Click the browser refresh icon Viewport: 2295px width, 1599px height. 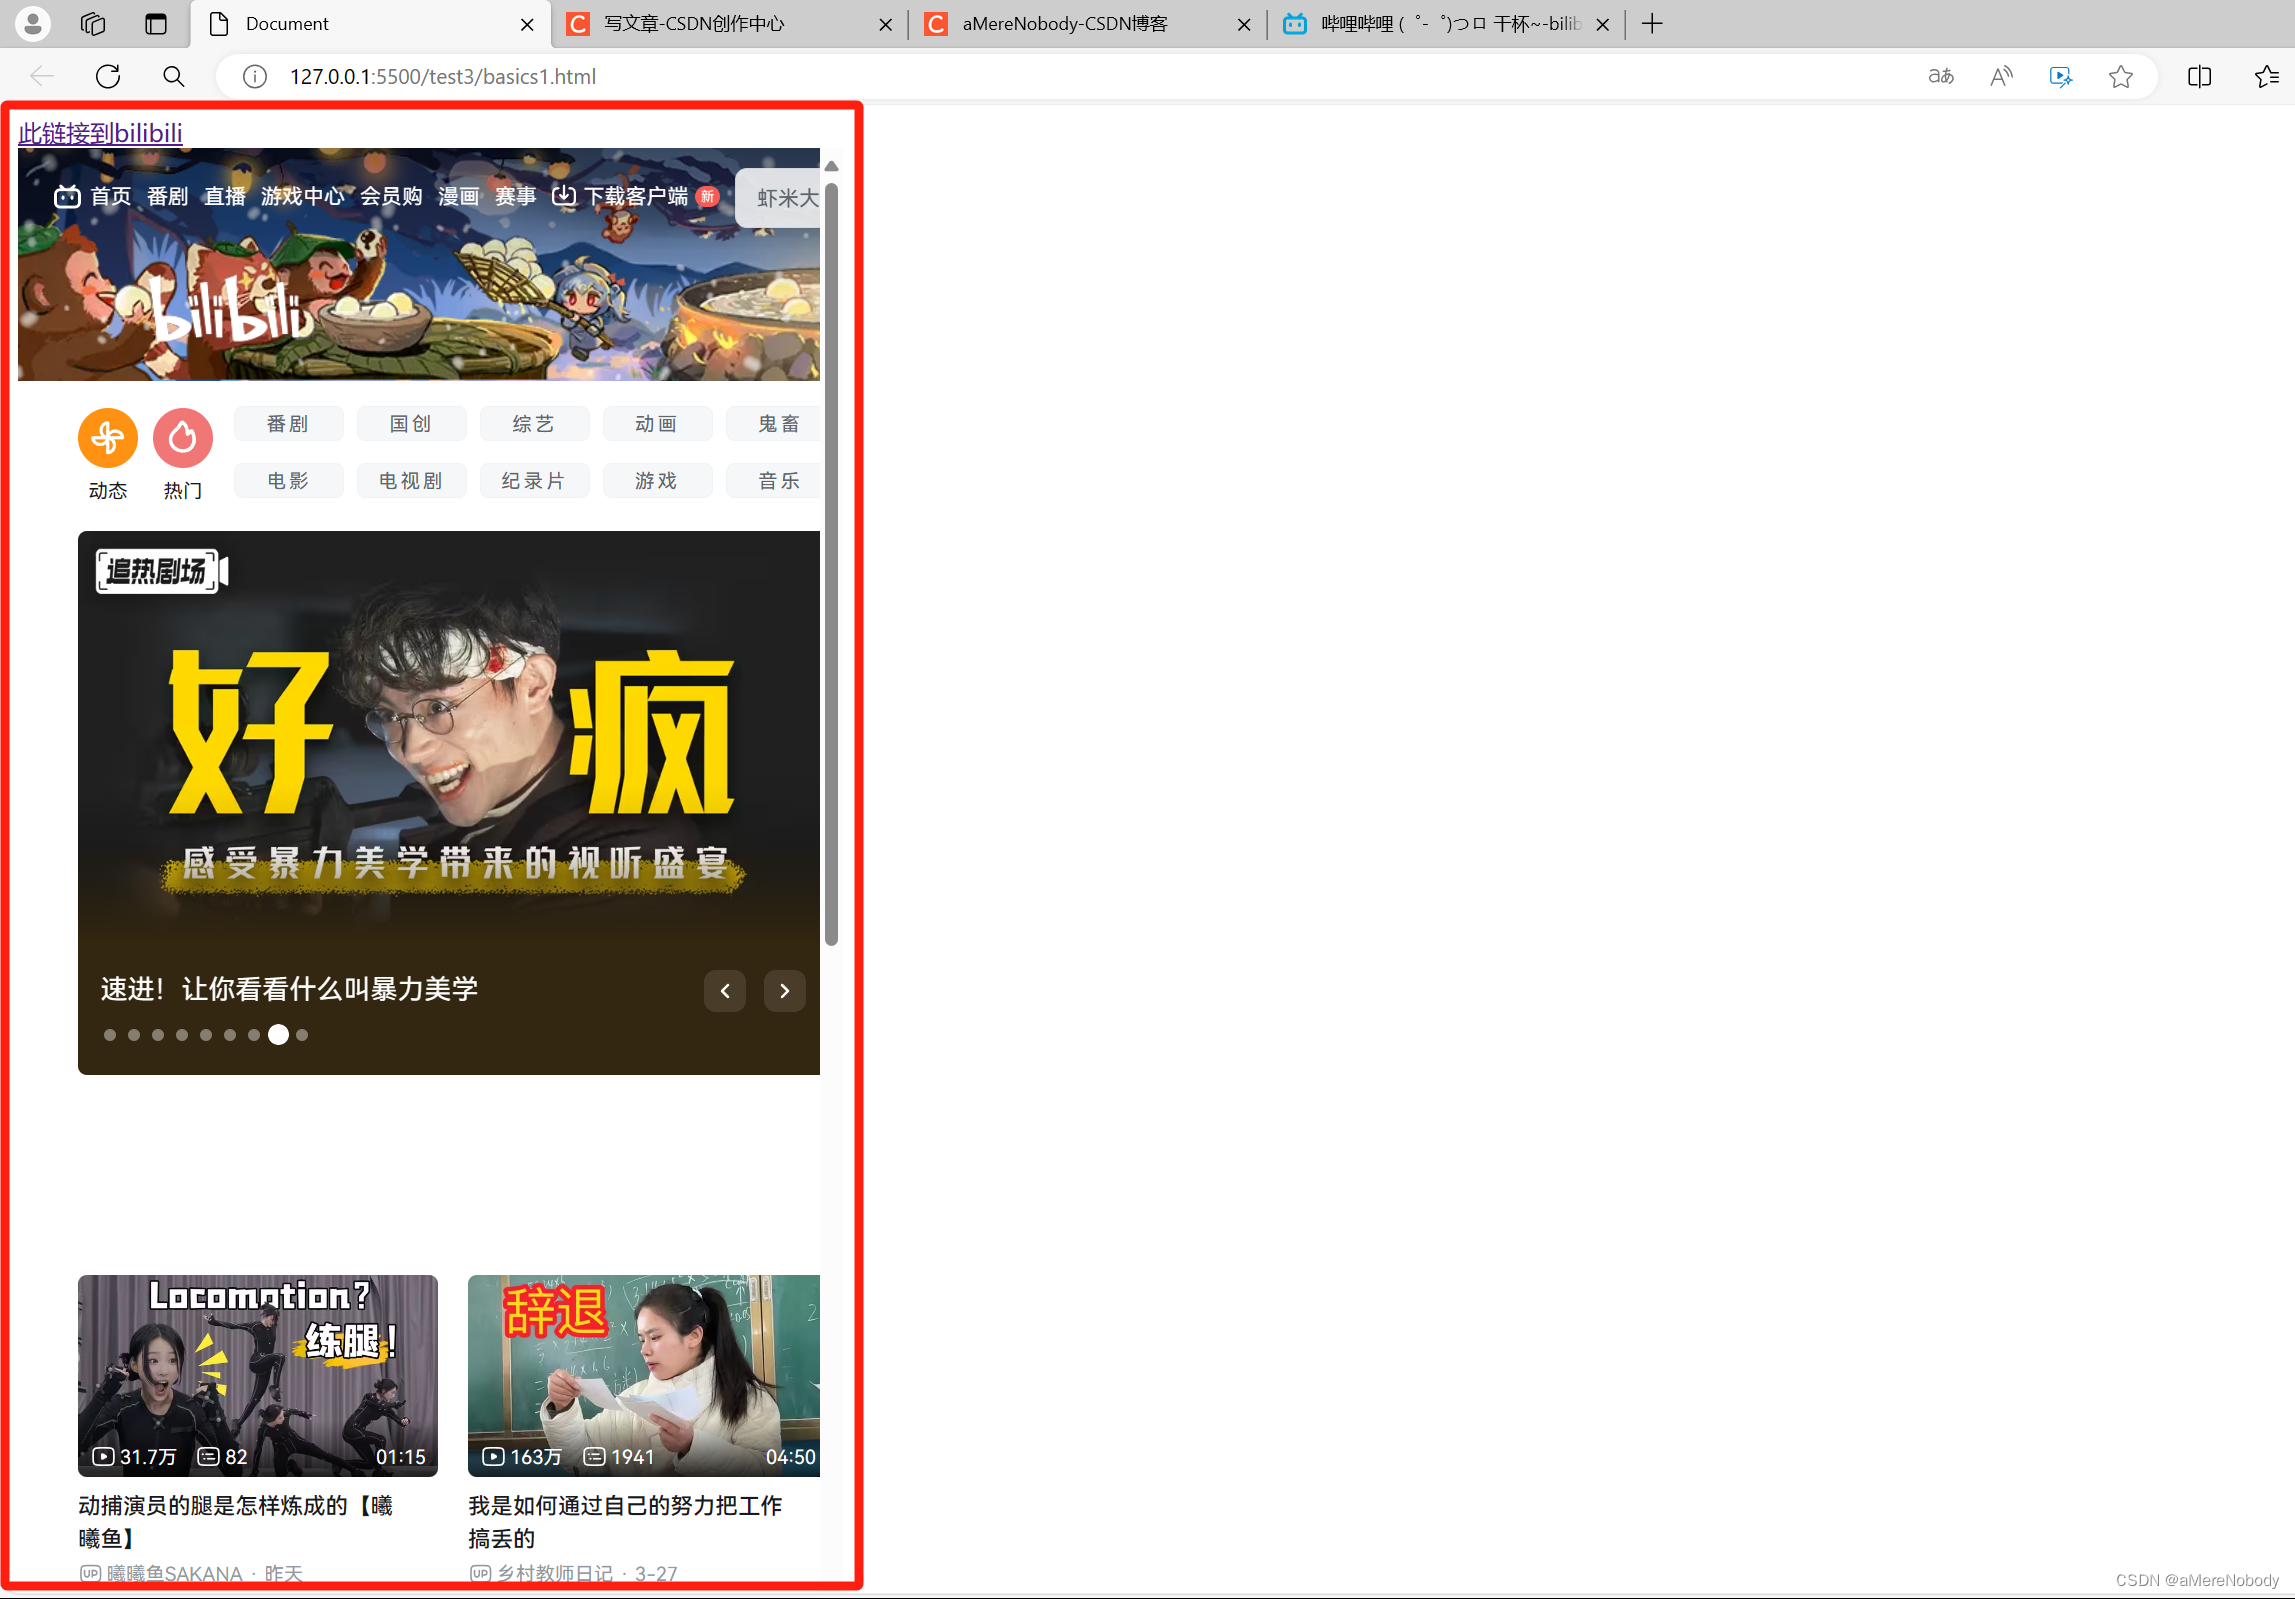tap(108, 76)
